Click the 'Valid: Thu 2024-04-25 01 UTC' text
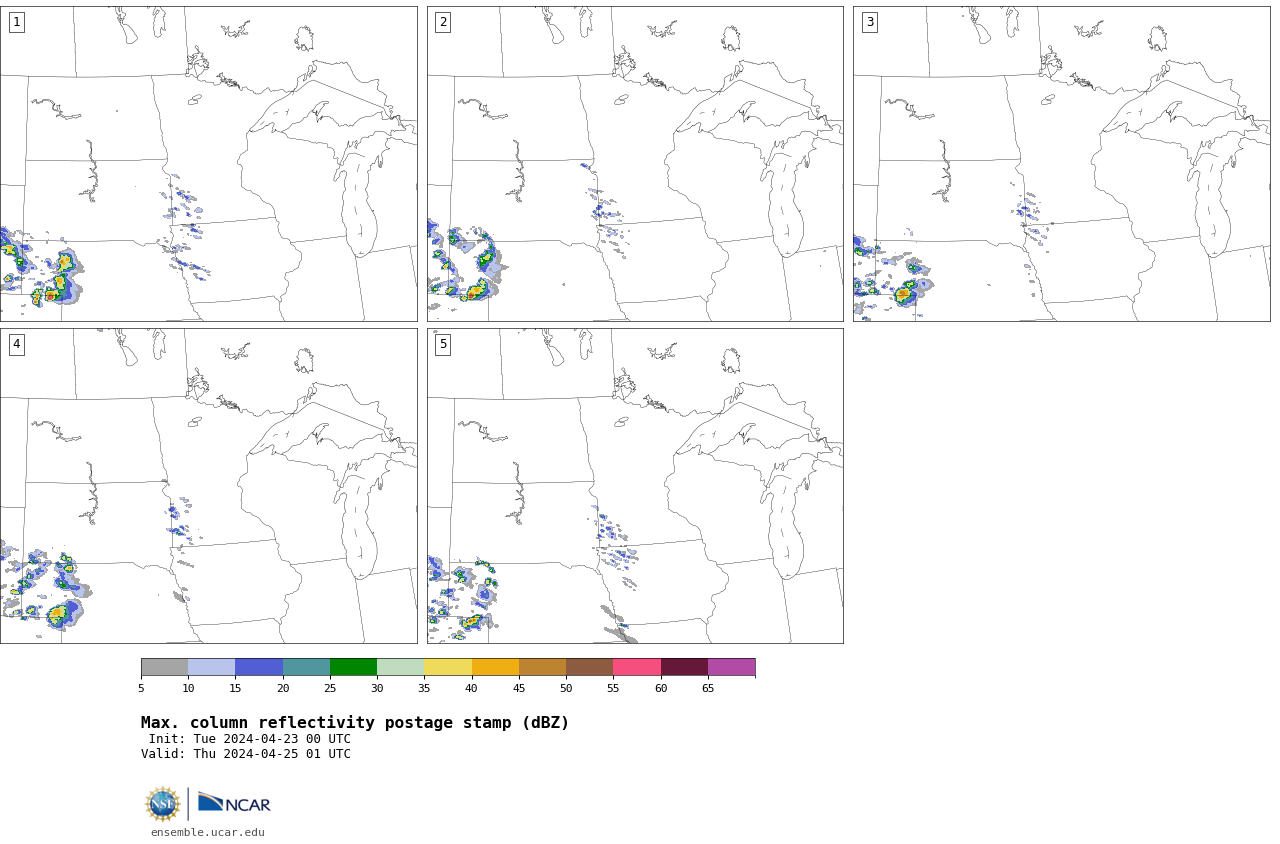This screenshot has height=844, width=1280. tap(246, 754)
